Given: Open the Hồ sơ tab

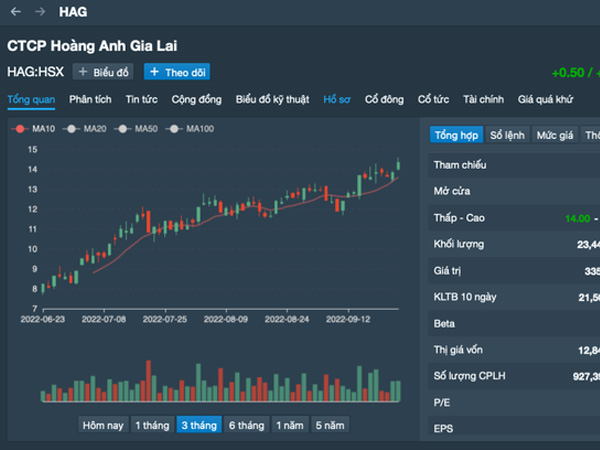Looking at the screenshot, I should pos(337,99).
